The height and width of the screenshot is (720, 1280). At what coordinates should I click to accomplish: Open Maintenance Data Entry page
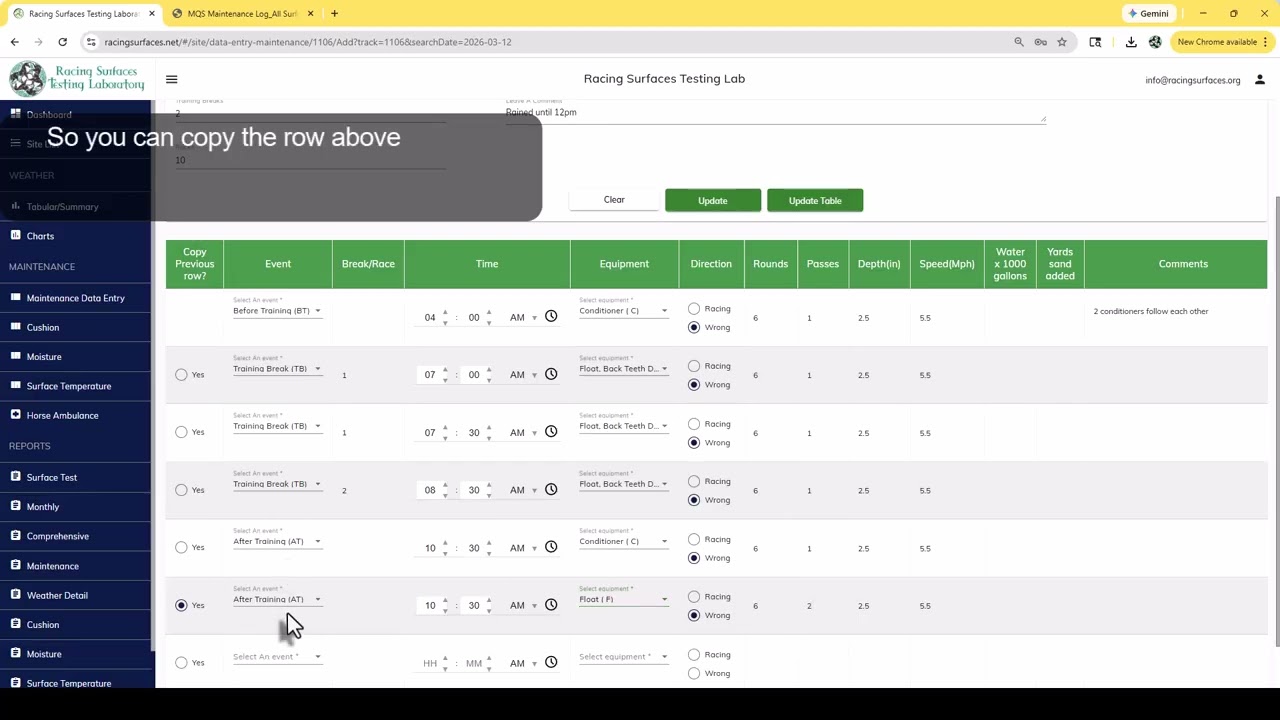pos(75,298)
